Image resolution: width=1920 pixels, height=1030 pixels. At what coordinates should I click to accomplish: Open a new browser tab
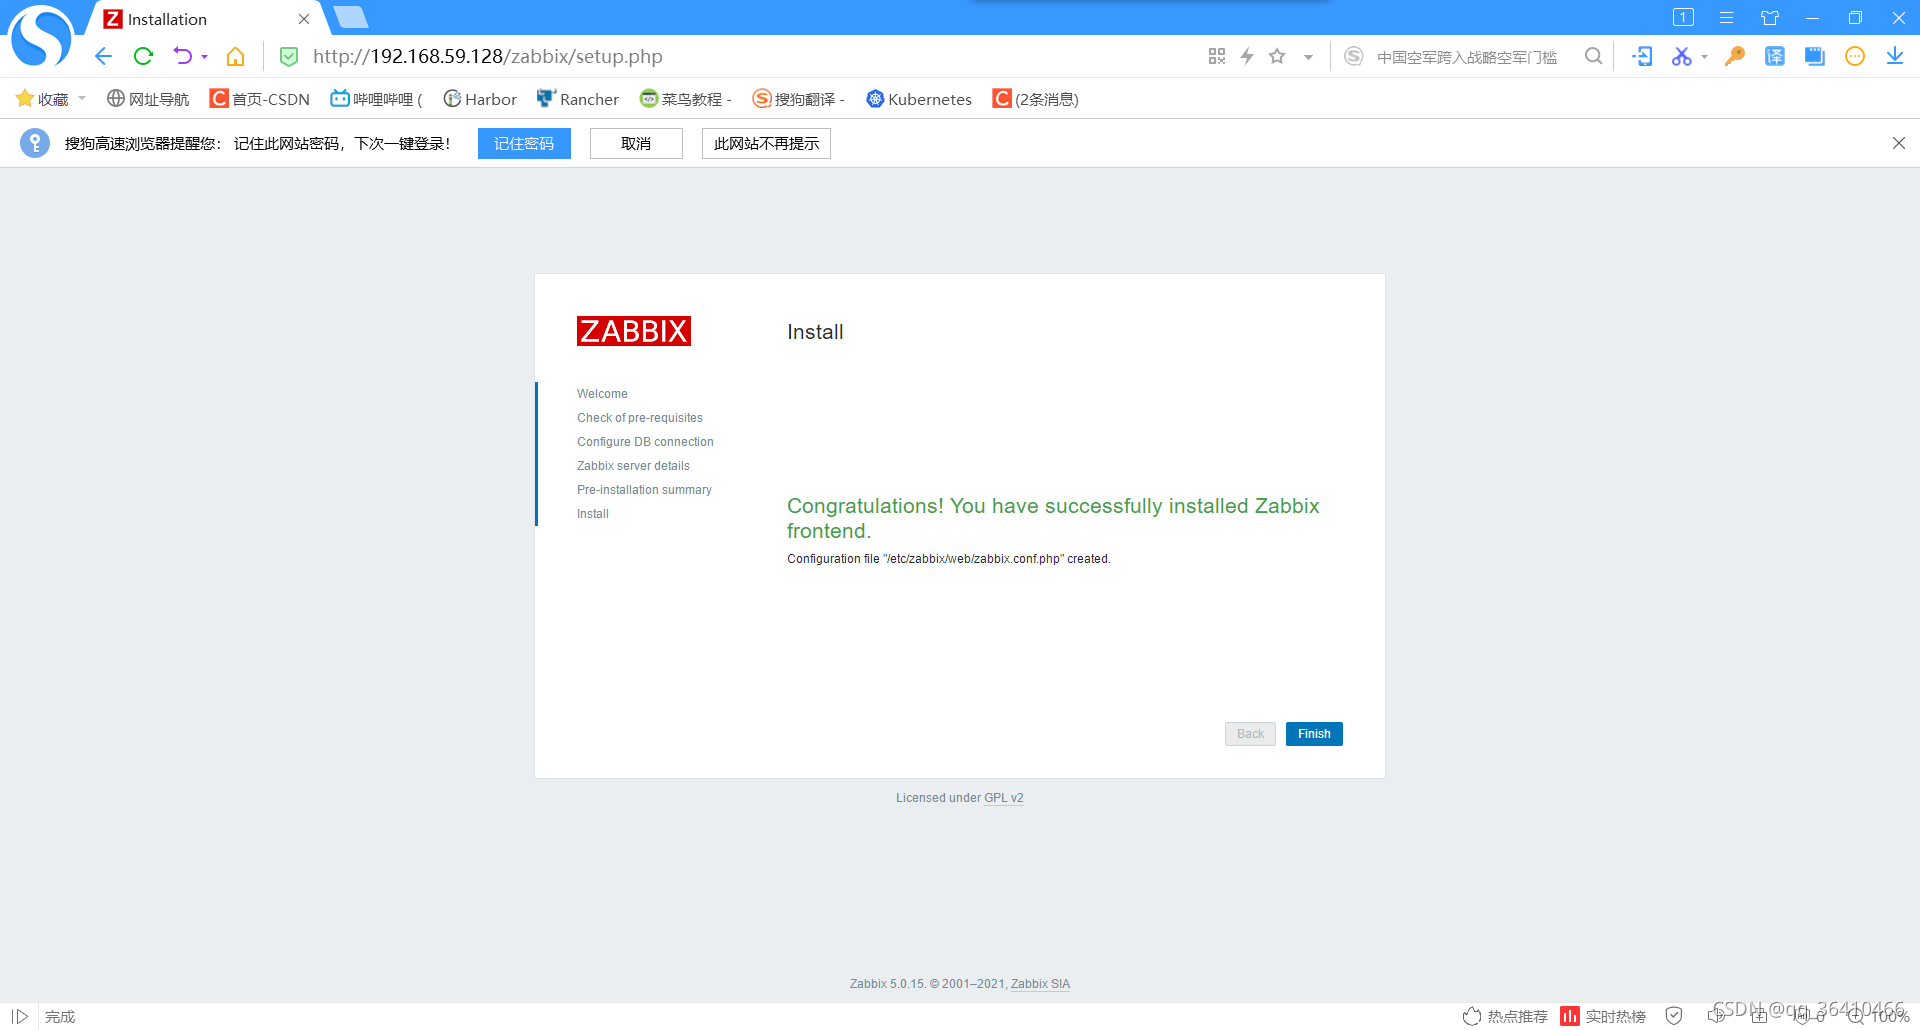click(351, 17)
